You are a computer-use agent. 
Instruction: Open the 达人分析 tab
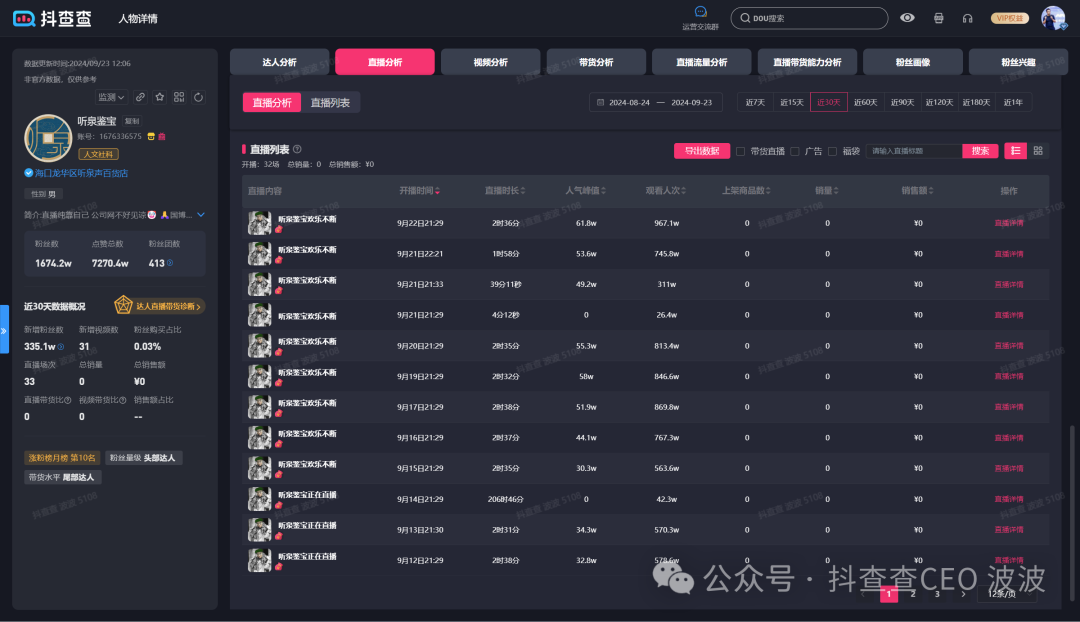click(x=280, y=62)
